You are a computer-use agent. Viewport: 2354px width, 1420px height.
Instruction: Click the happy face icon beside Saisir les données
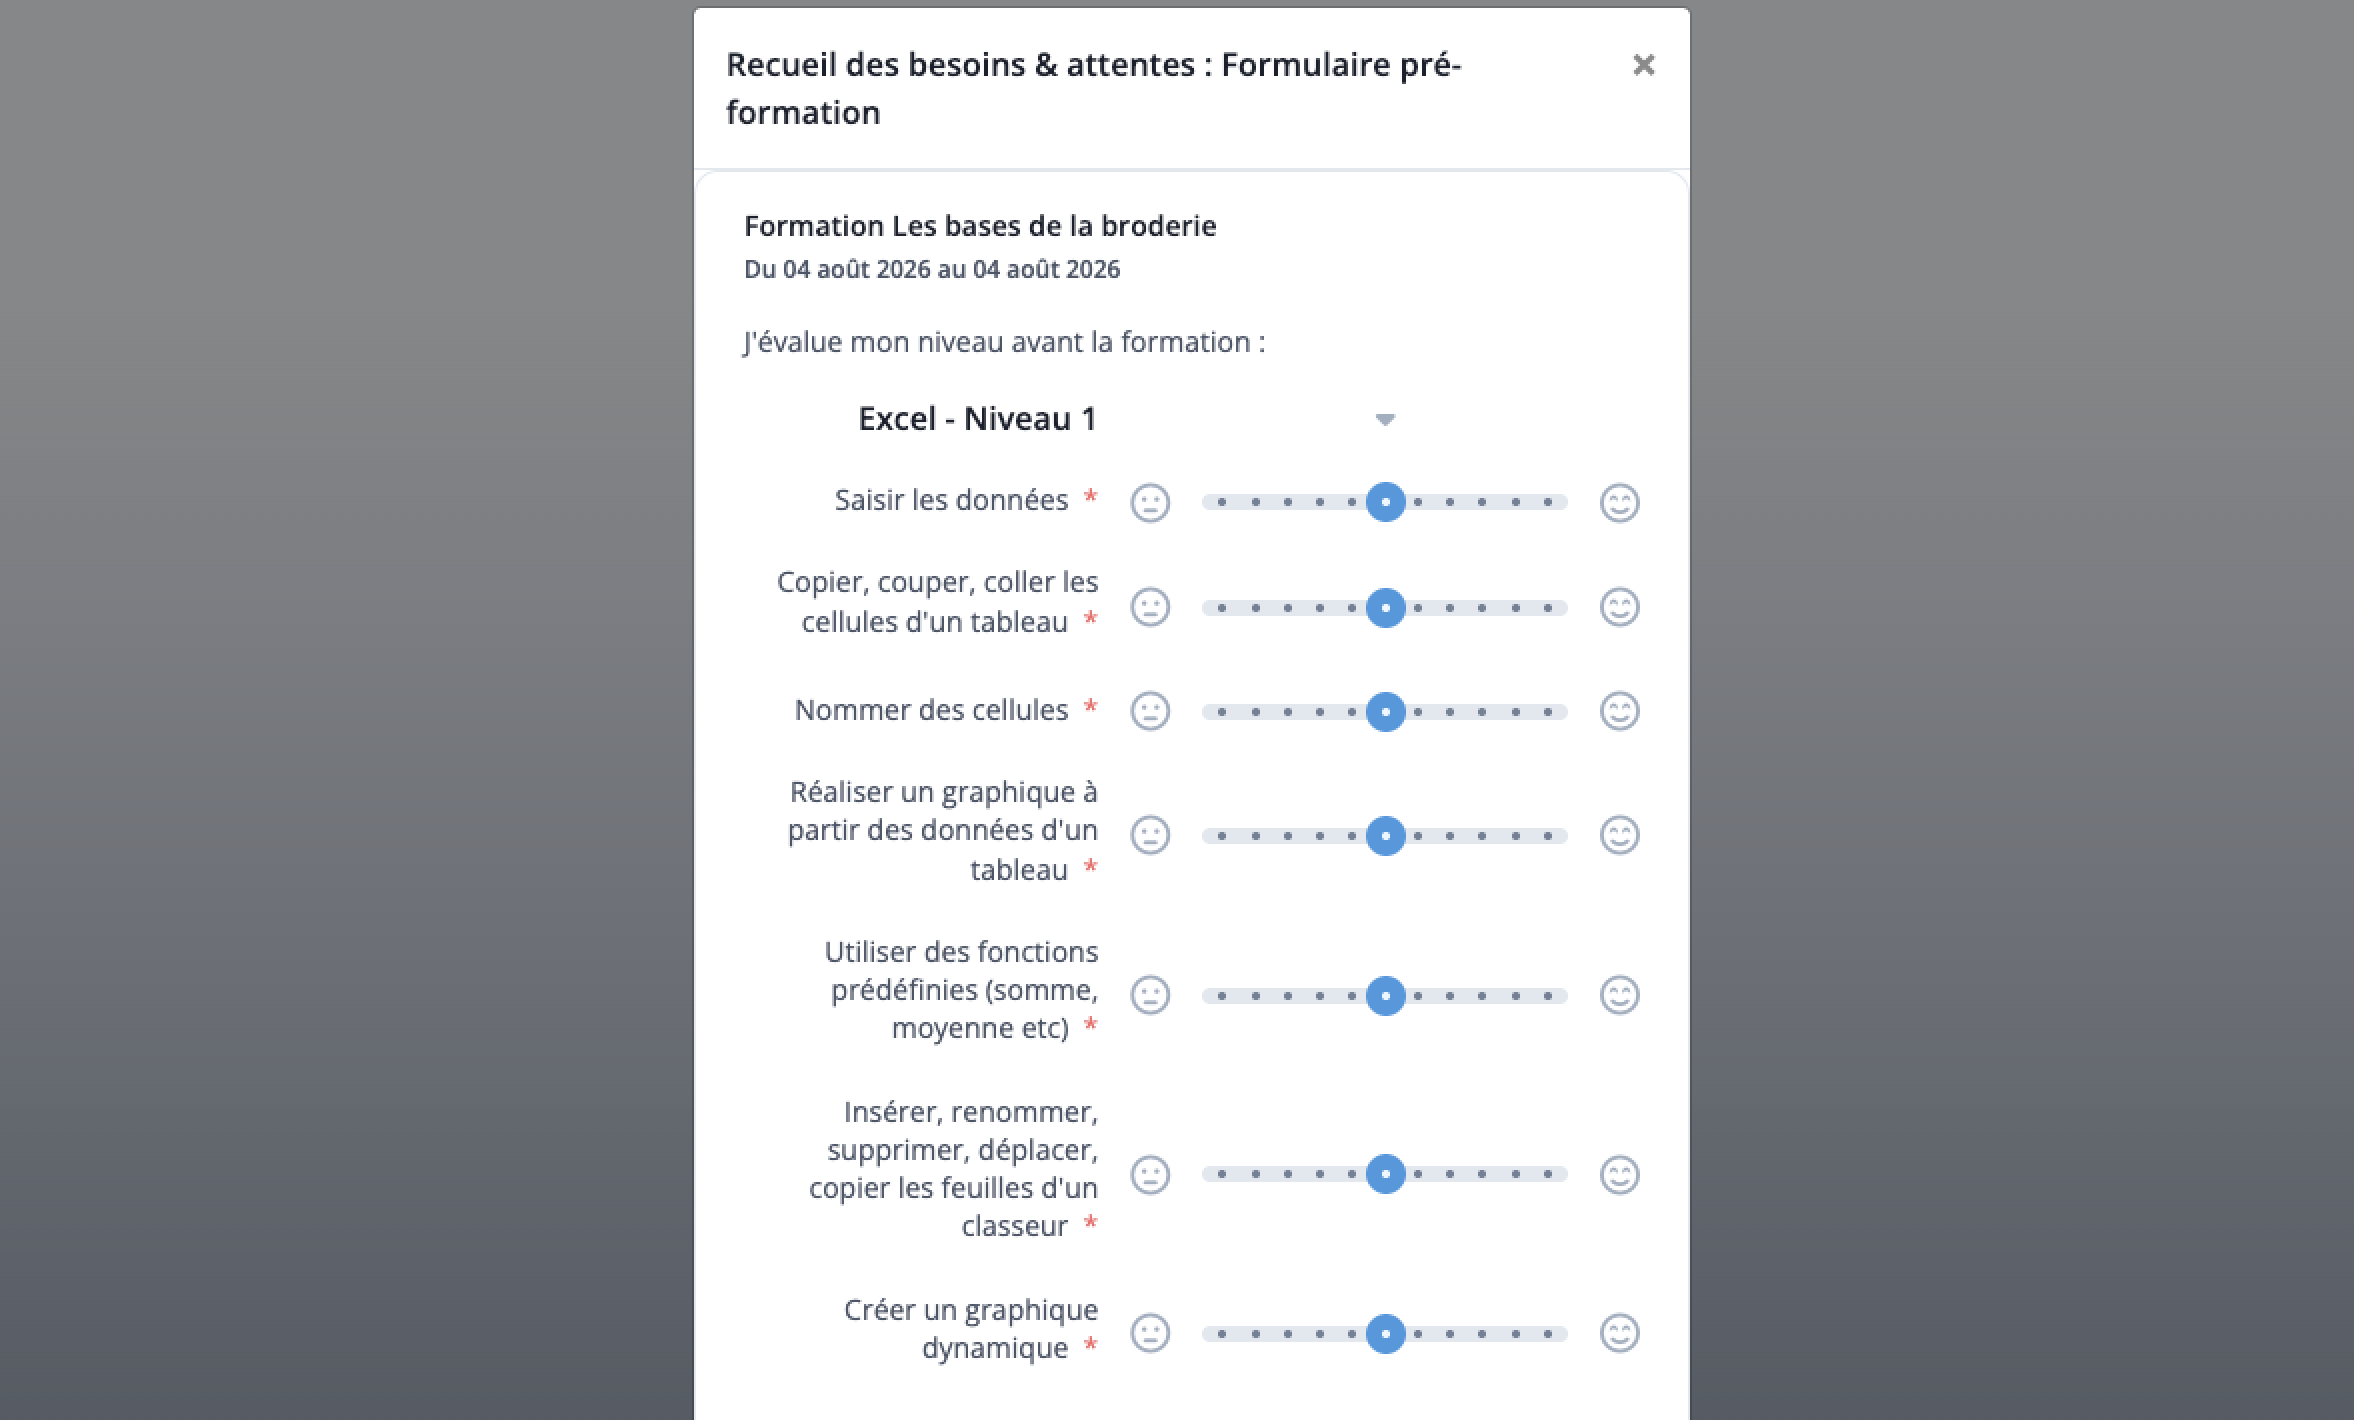point(1619,502)
